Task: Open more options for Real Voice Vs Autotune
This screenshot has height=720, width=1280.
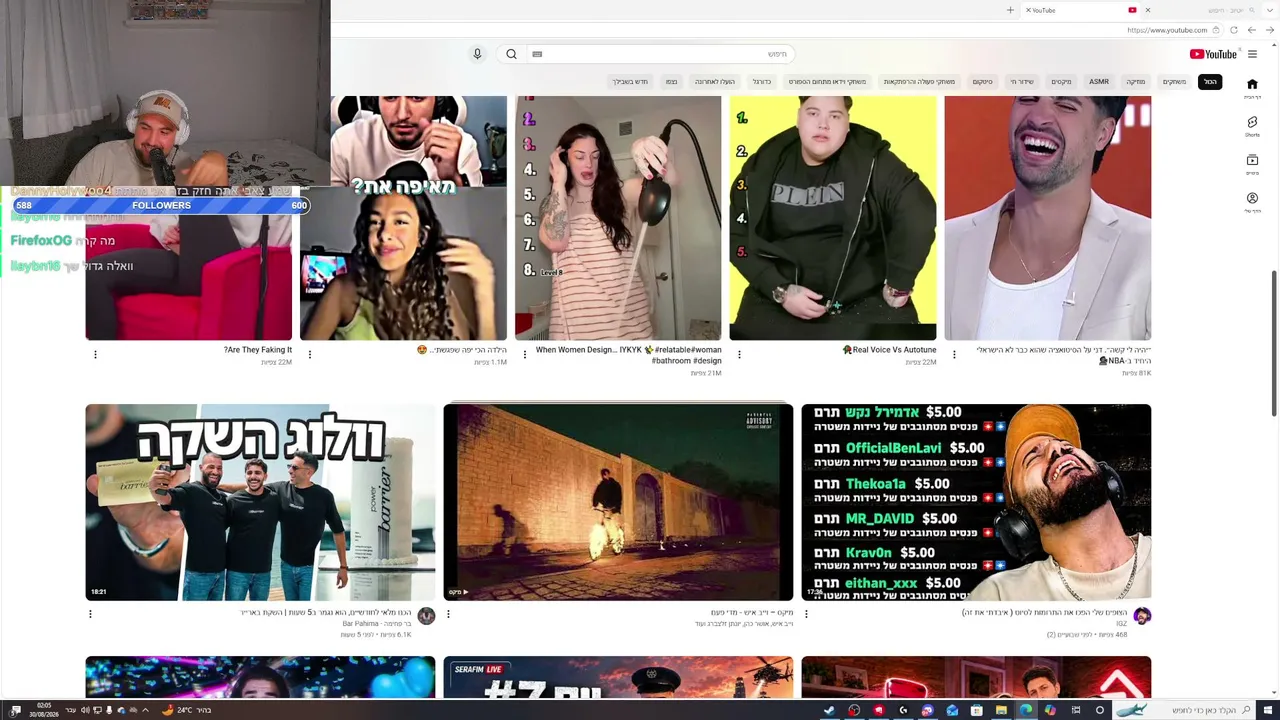Action: pos(739,354)
